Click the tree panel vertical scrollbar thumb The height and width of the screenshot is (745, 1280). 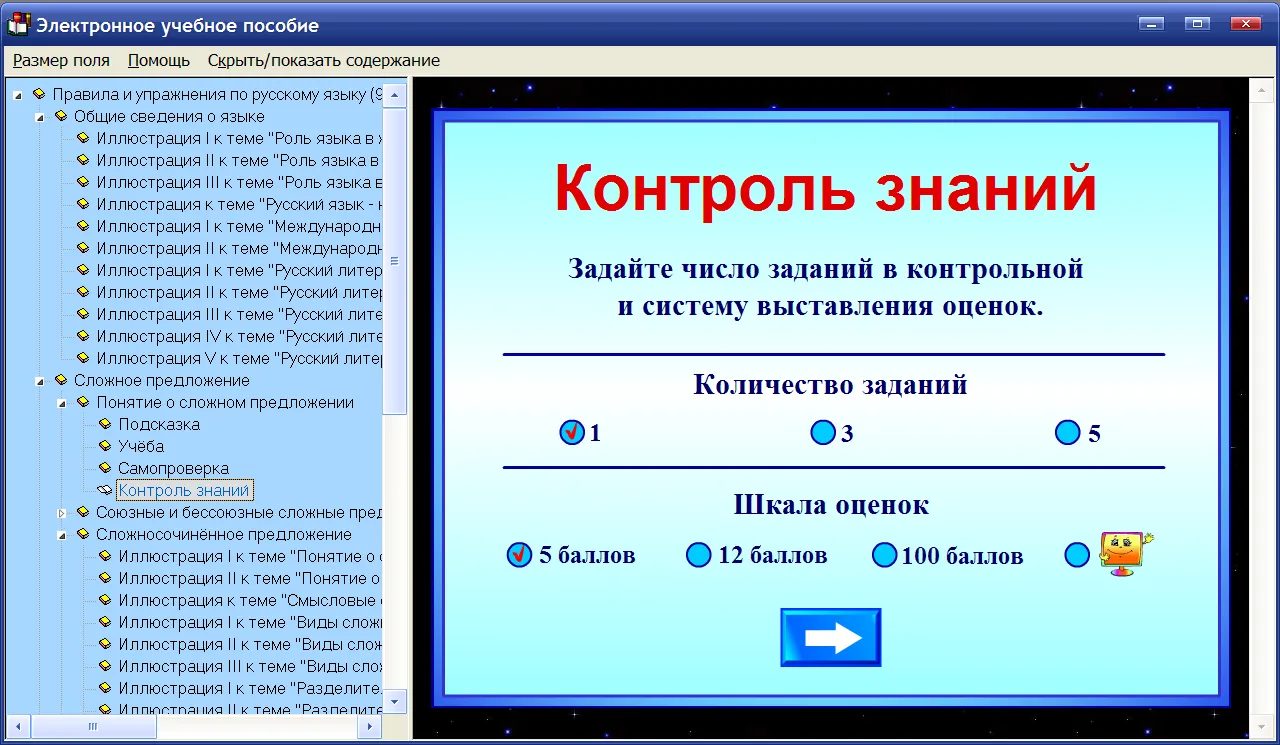395,262
